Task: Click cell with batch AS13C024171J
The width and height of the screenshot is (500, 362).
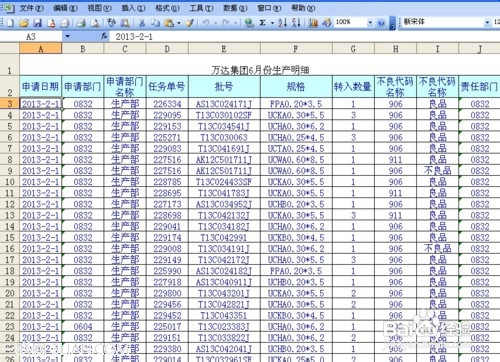Action: 224,104
